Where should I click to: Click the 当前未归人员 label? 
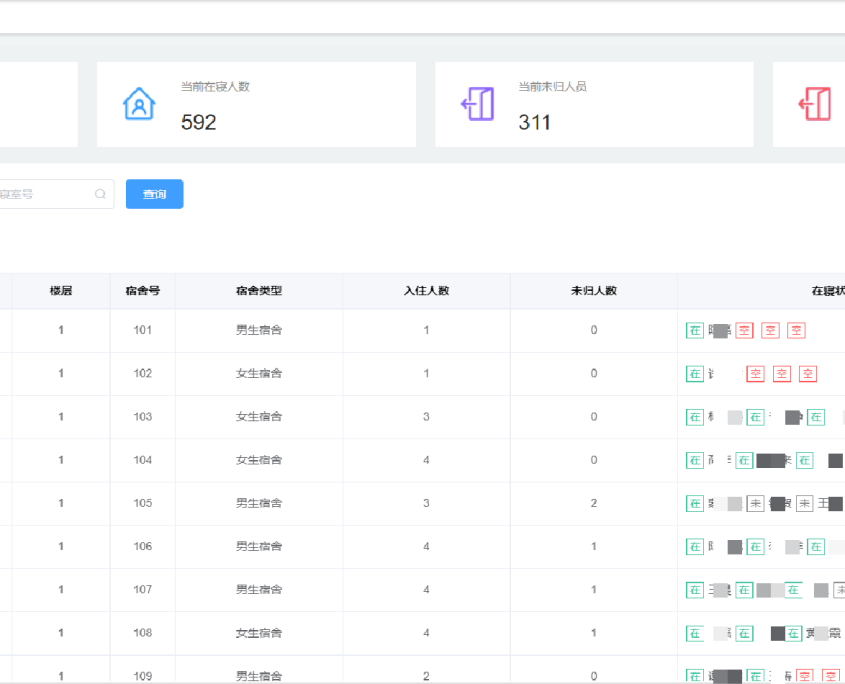[552, 87]
